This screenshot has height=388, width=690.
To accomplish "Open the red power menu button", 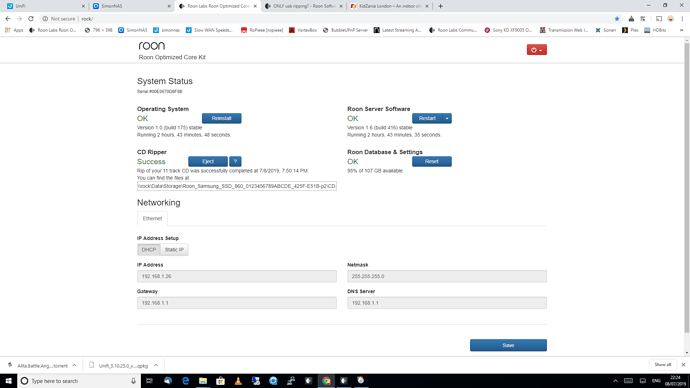I will [536, 50].
